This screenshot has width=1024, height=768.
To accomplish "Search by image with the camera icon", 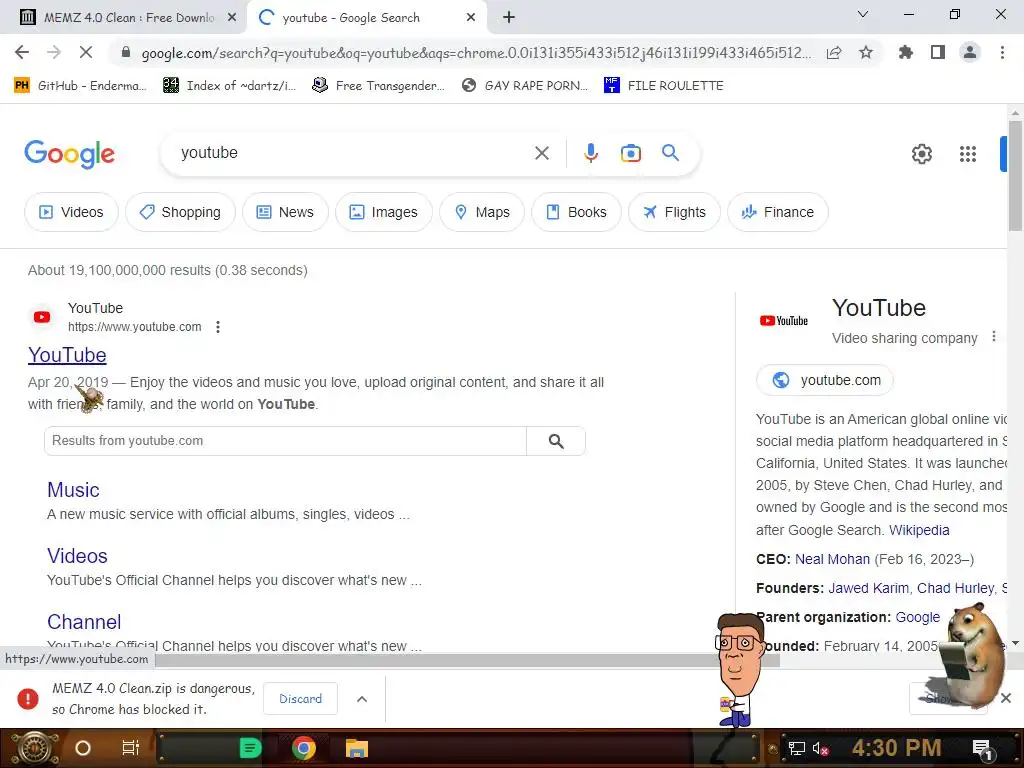I will [x=630, y=153].
